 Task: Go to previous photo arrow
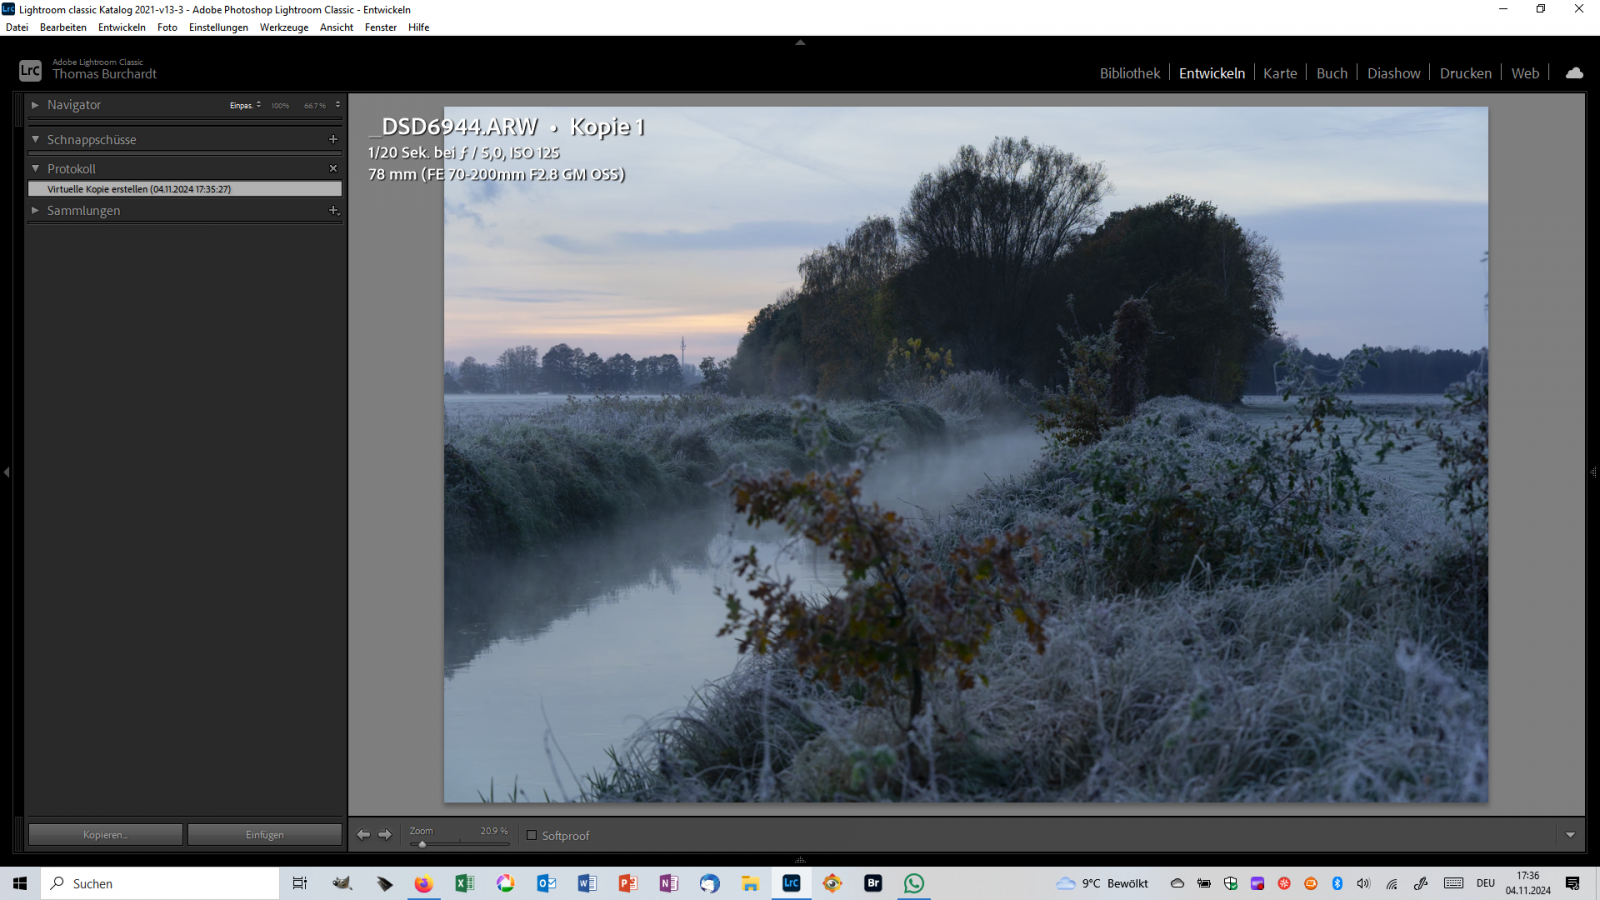coord(364,835)
